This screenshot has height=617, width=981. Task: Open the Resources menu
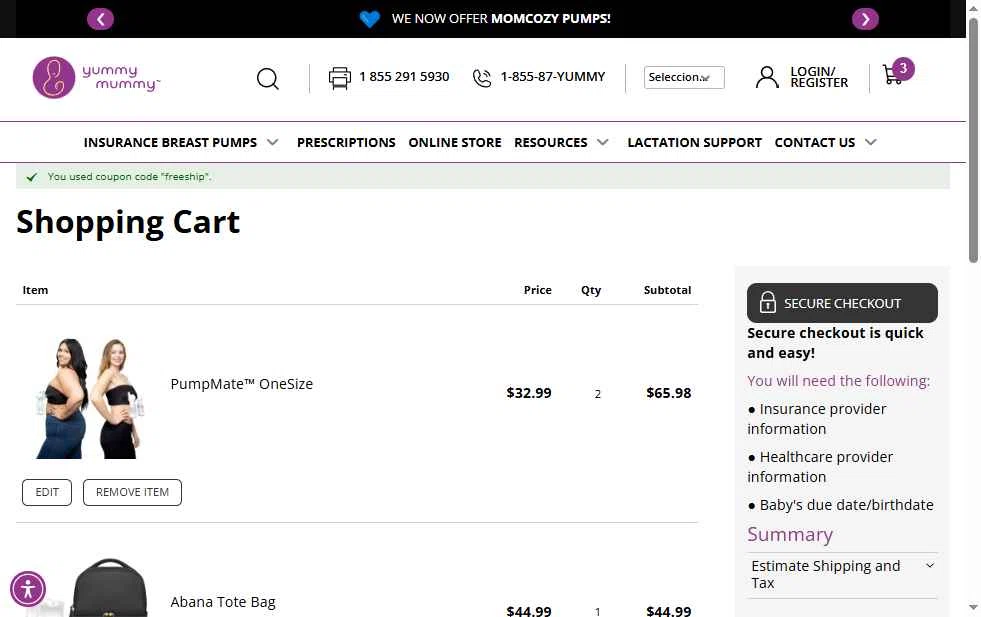pos(551,143)
